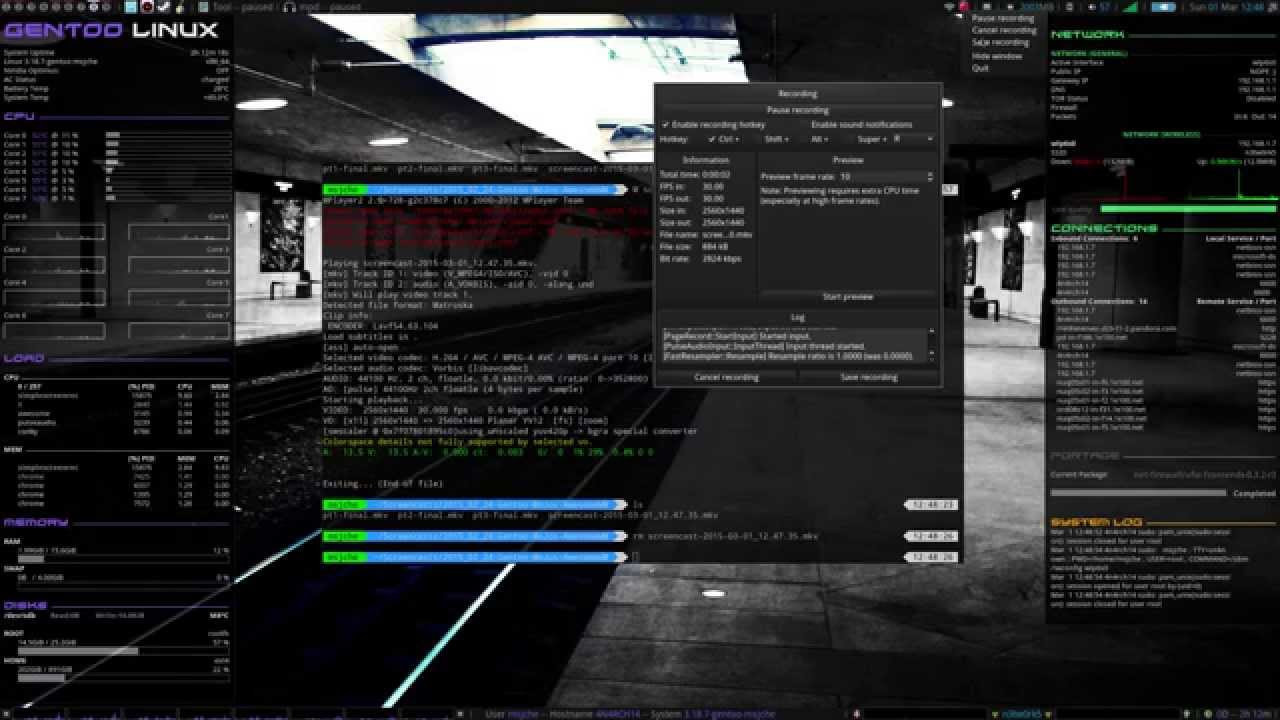Click the red recording tray icon
Screen dimensions: 1280x720
(x=963, y=7)
